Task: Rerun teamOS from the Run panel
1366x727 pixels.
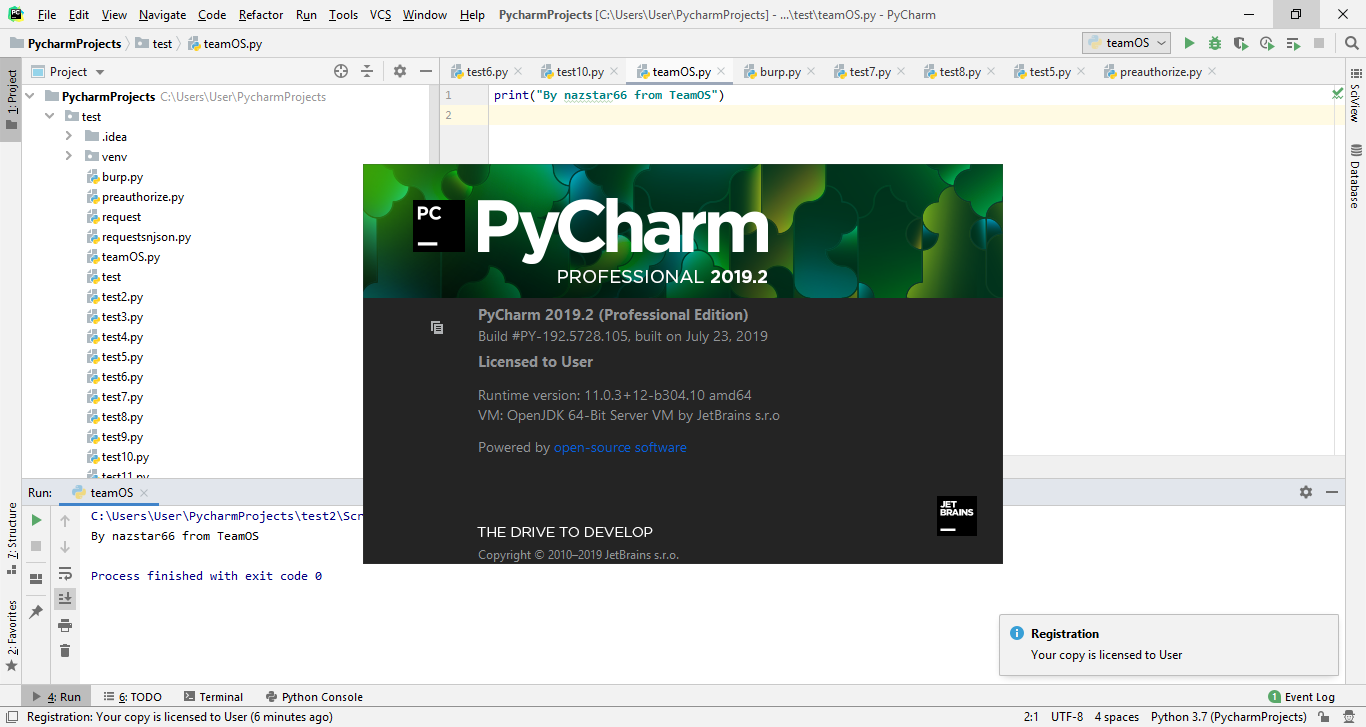Action: point(36,520)
